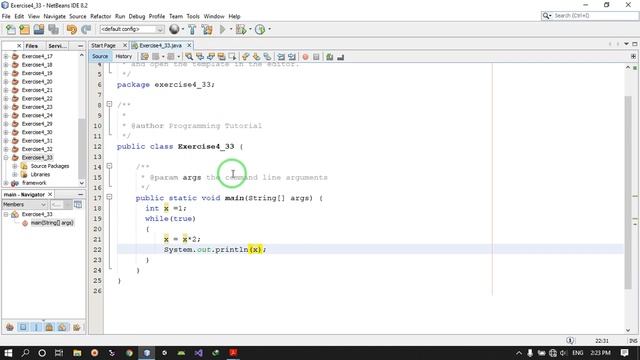Click Find Previous Occurrence editor icon
Screen dimensions: 640x360
pyautogui.click(x=200, y=57)
